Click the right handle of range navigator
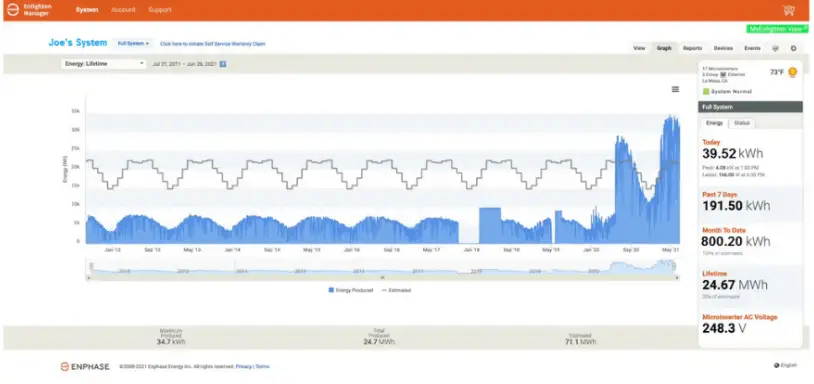This screenshot has width=814, height=384. coord(674,267)
